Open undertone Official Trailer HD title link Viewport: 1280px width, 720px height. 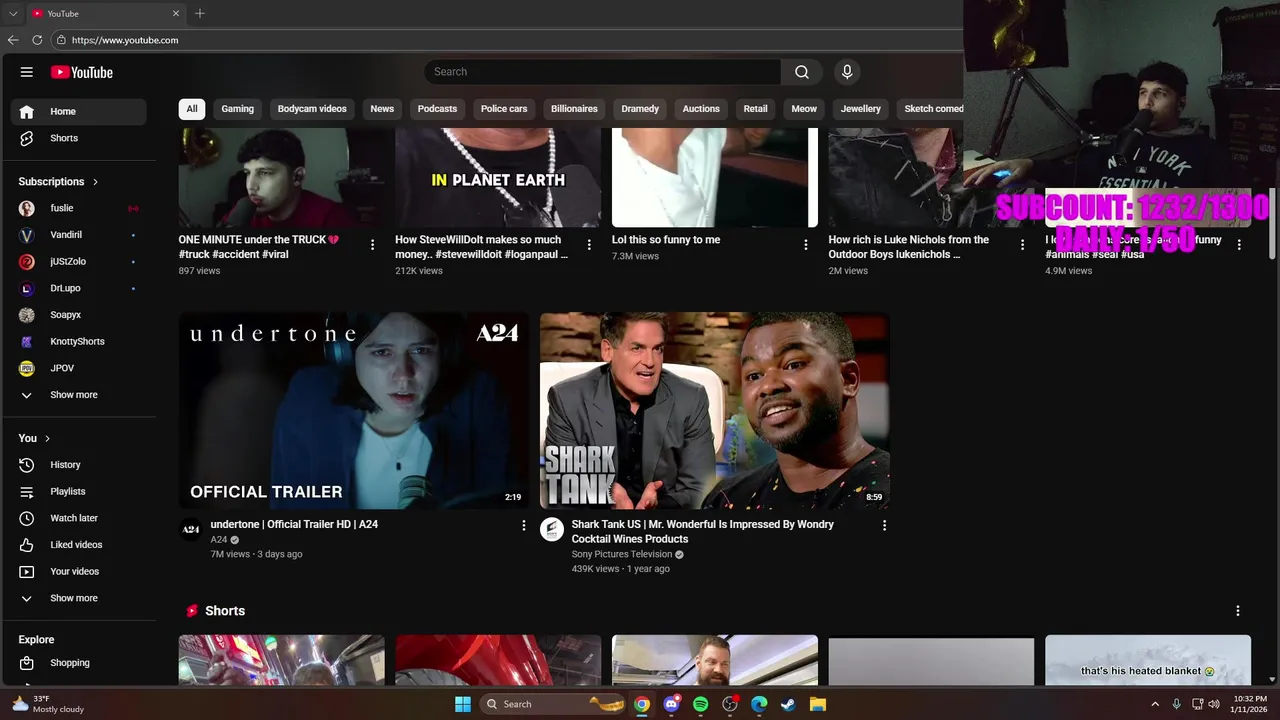pyautogui.click(x=294, y=524)
